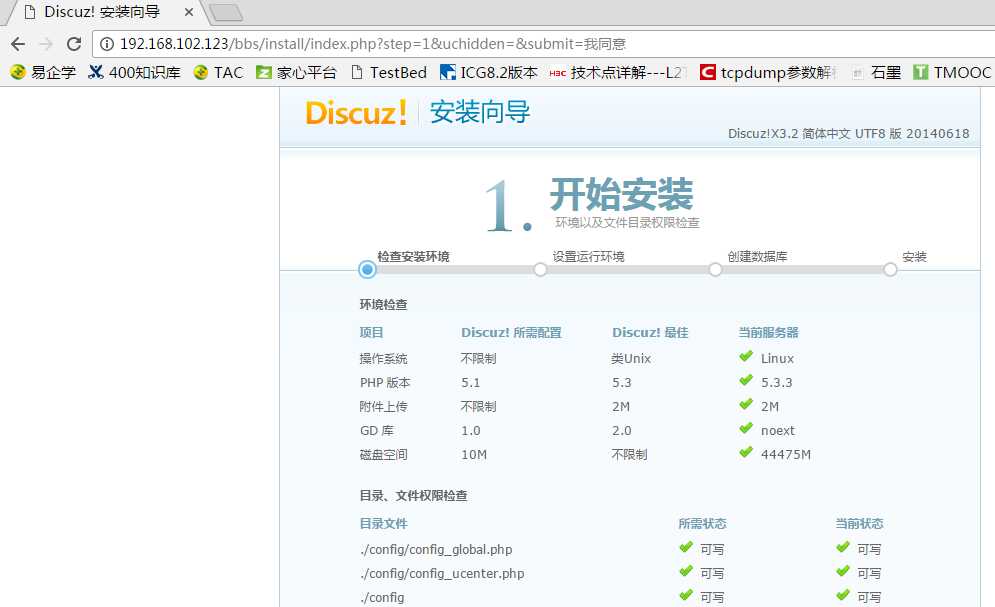Click the 当前服务器 column header

click(x=768, y=332)
